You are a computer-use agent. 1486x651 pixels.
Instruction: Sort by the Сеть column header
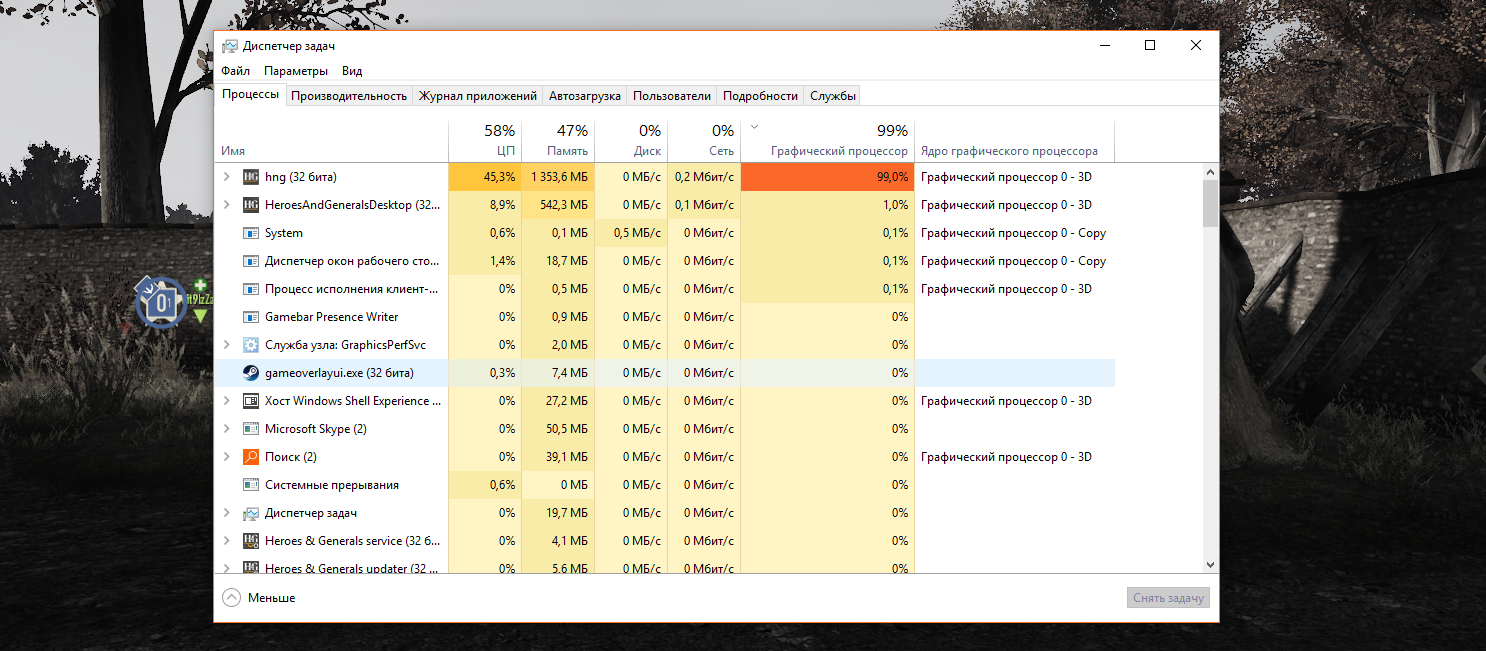(704, 141)
